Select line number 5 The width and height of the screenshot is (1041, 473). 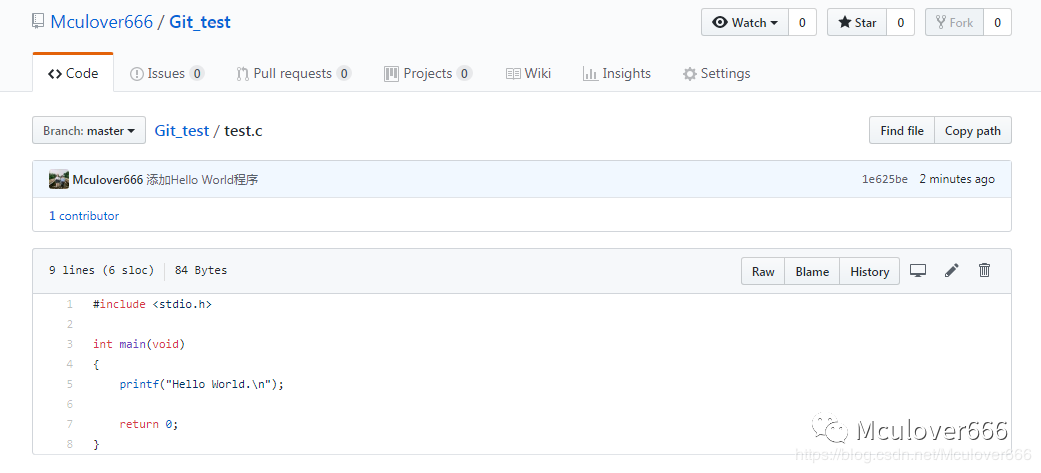pyautogui.click(x=69, y=384)
